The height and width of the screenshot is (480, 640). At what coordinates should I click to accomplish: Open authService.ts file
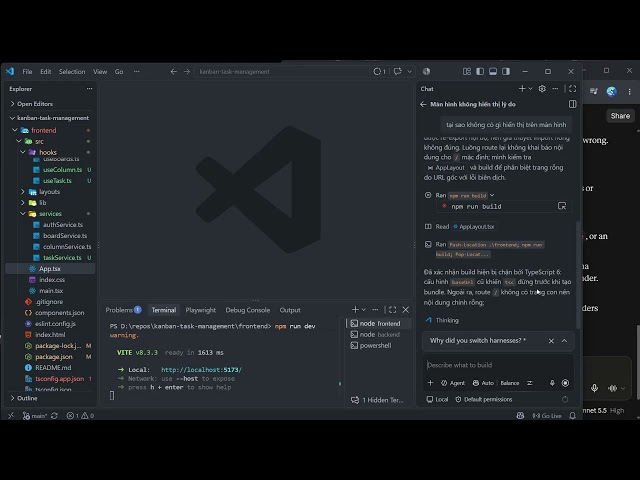[x=63, y=224]
